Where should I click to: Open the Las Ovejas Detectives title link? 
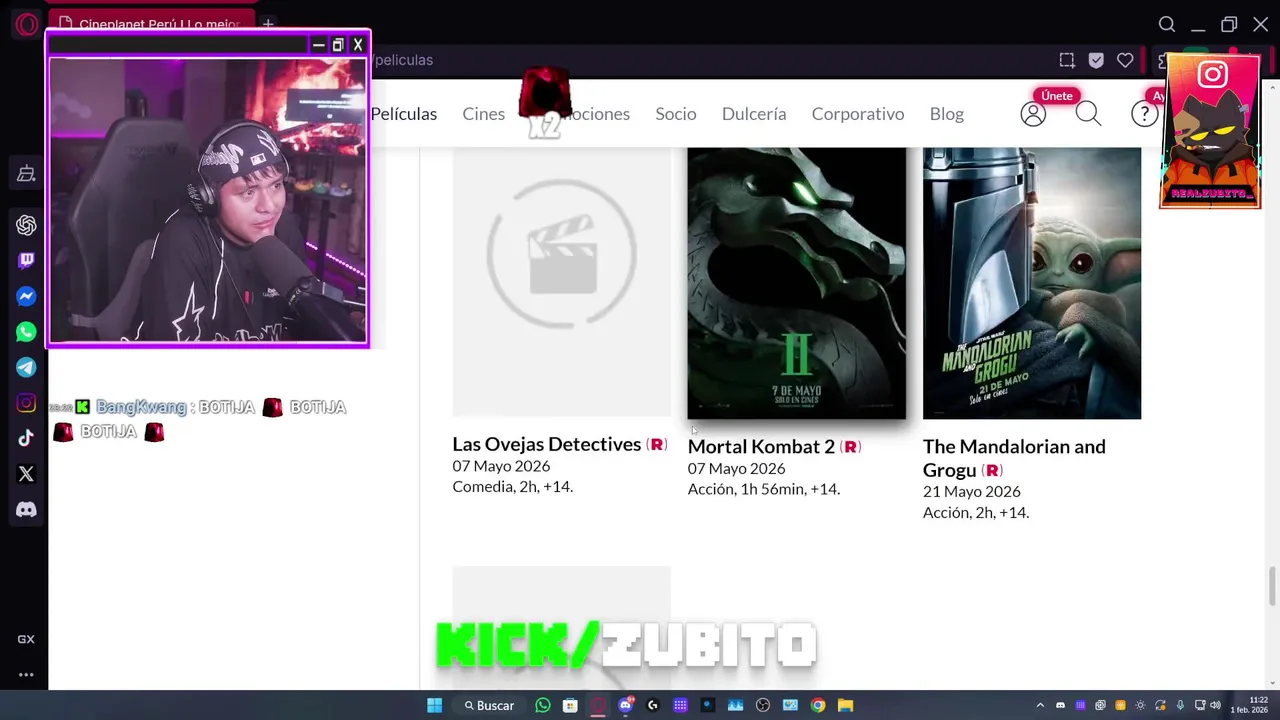(x=546, y=444)
